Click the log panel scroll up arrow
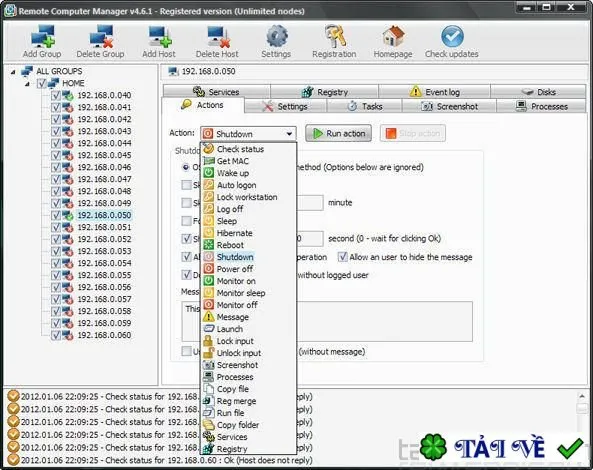 coord(582,396)
